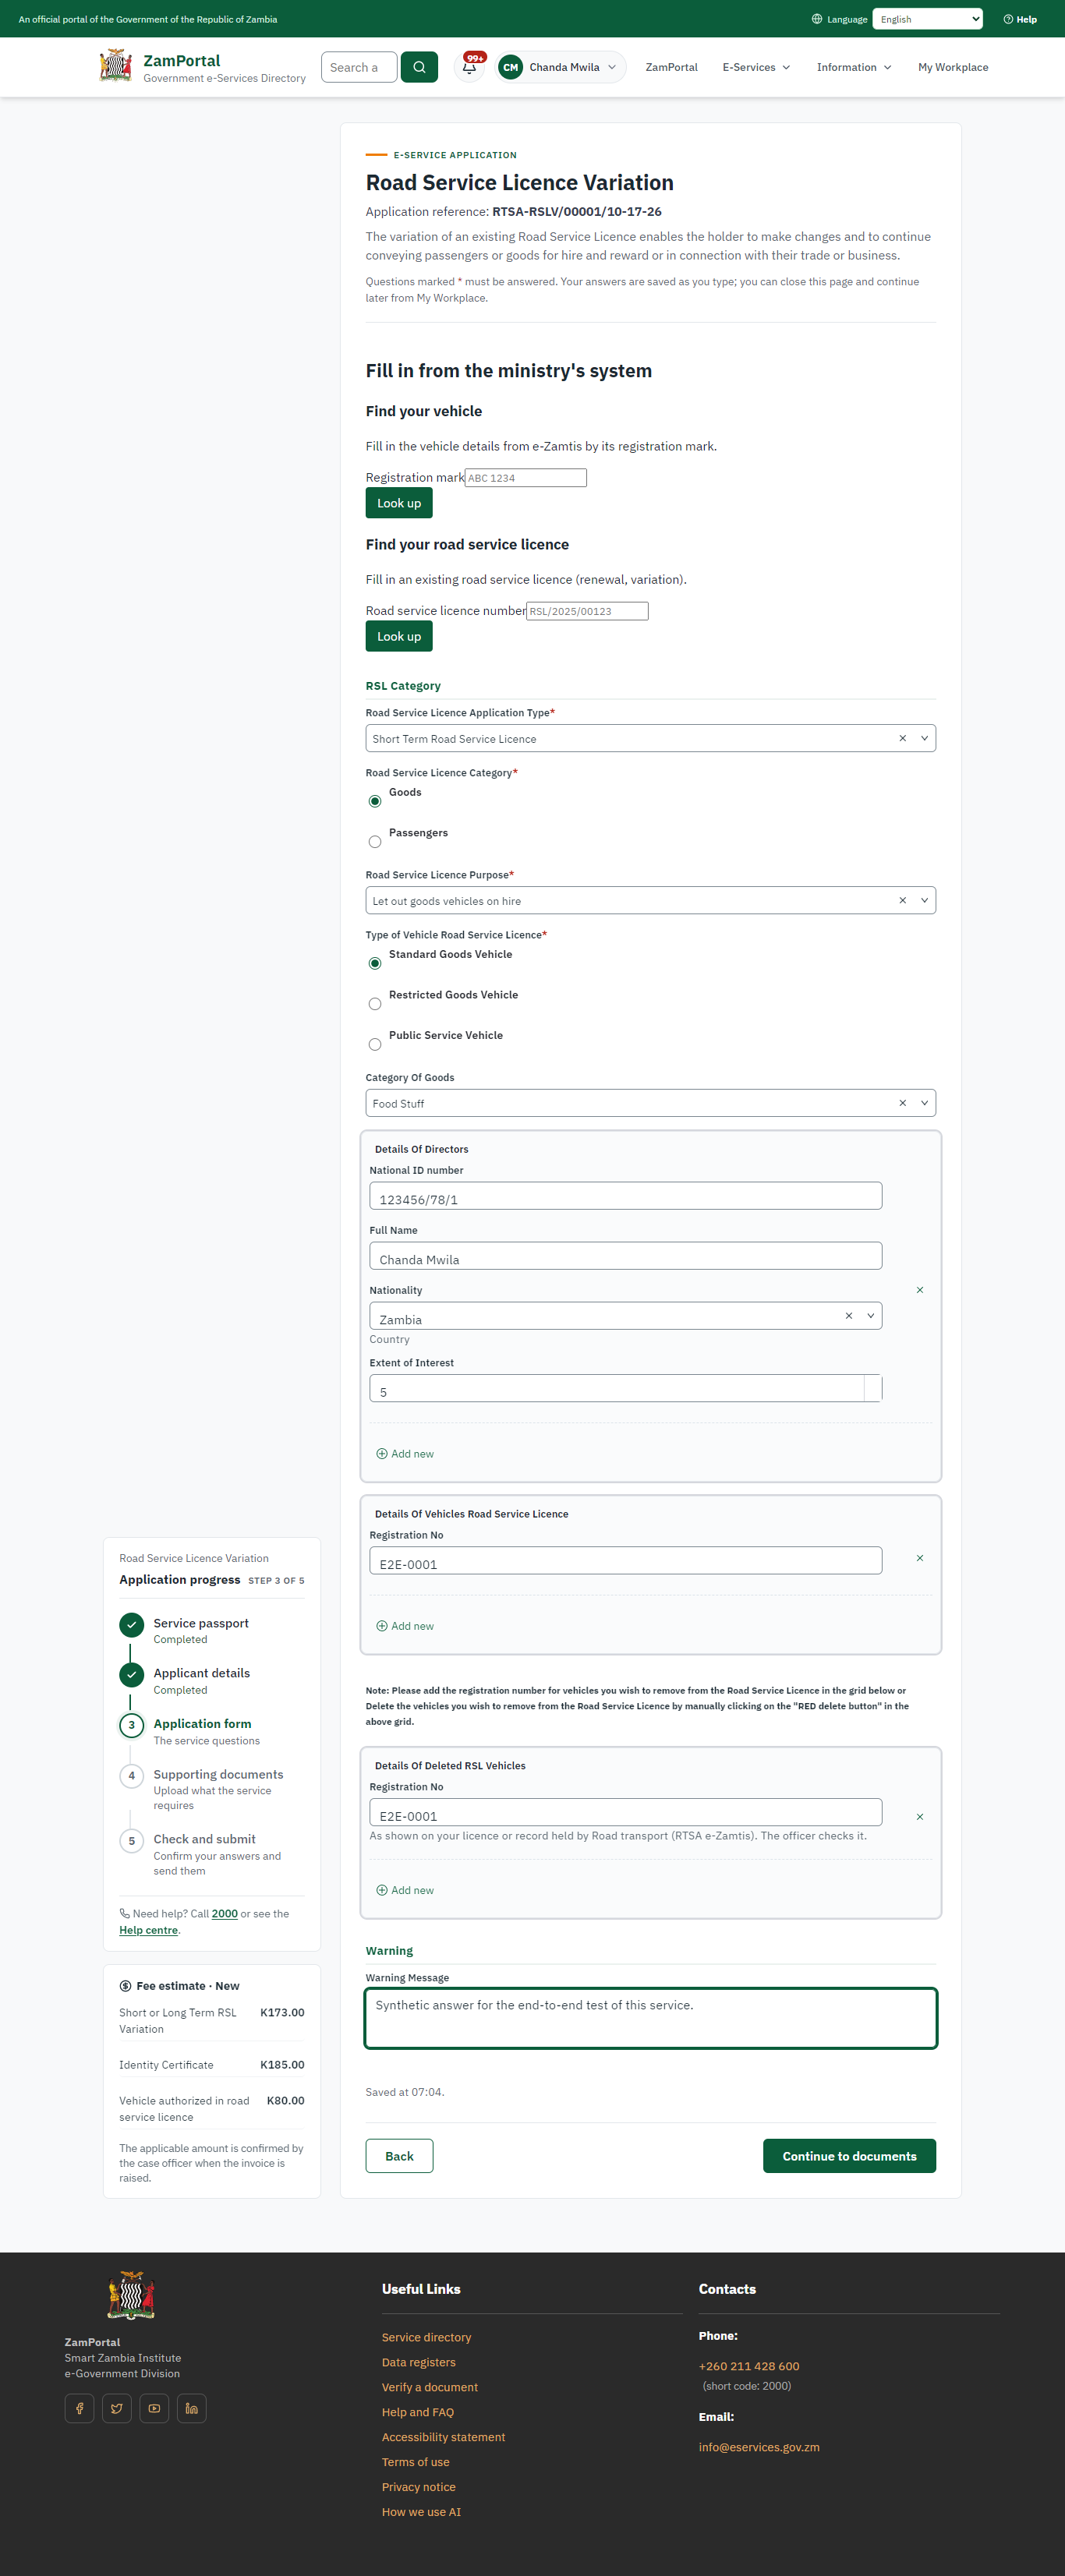
Task: Add new row in Details Of Deleted RSL Vehicles
Action: click(405, 1890)
